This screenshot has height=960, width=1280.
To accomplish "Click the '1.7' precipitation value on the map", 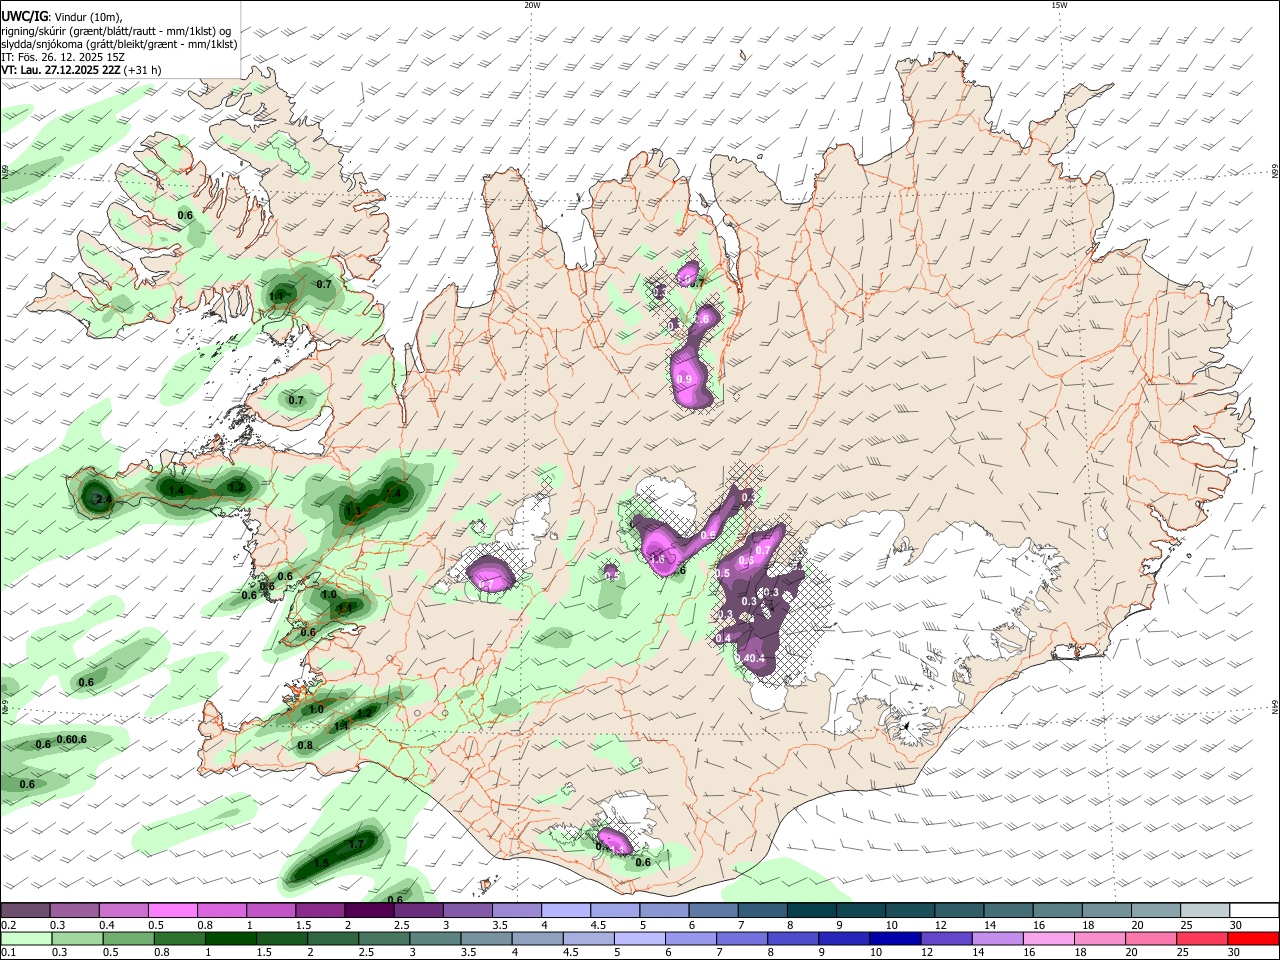I will 356,845.
